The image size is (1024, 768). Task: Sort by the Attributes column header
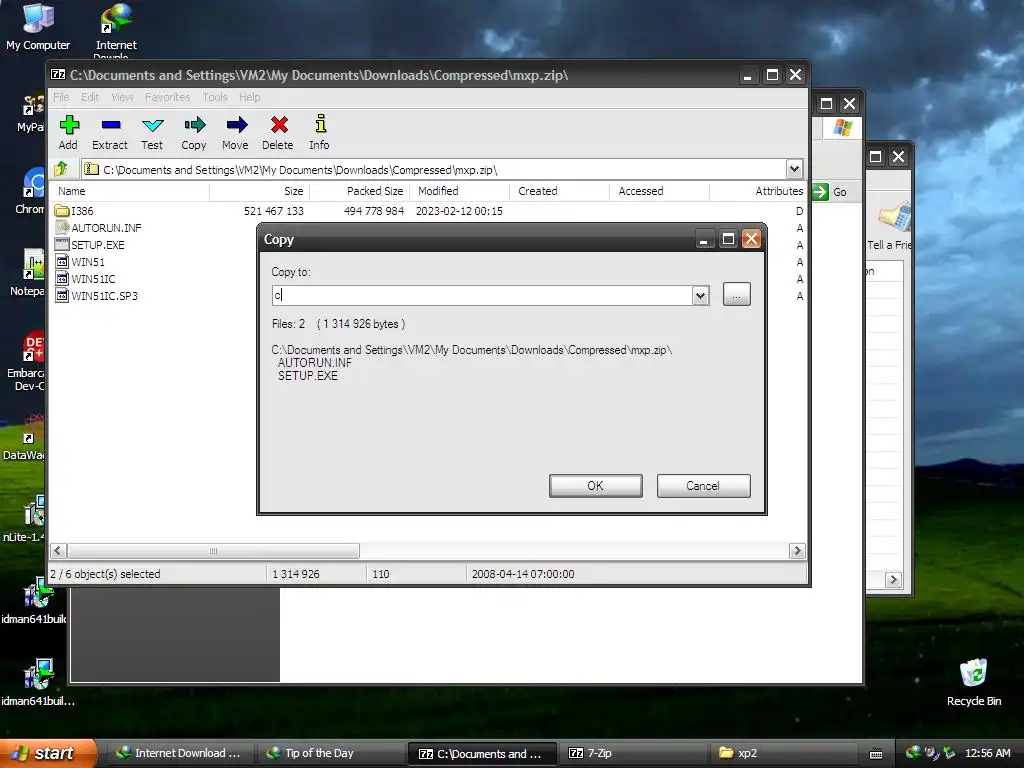pyautogui.click(x=758, y=191)
